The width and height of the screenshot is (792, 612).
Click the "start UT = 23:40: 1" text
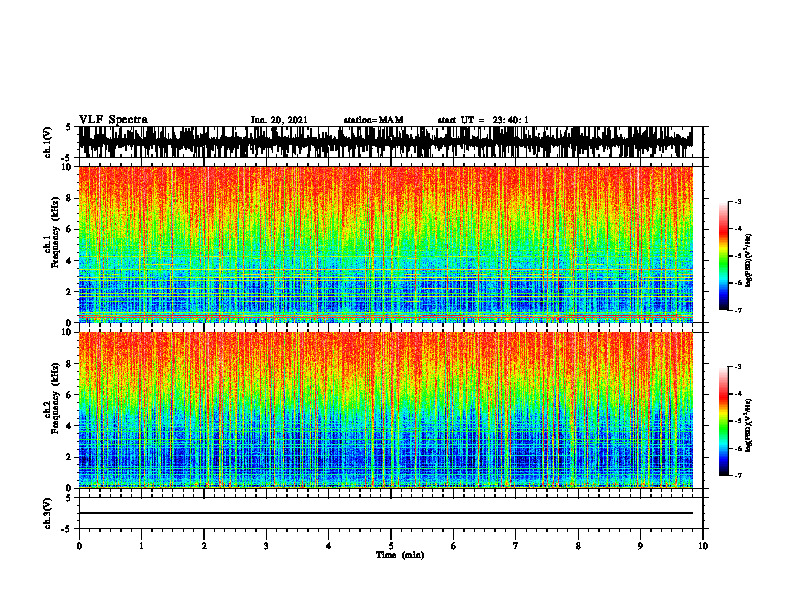point(483,120)
